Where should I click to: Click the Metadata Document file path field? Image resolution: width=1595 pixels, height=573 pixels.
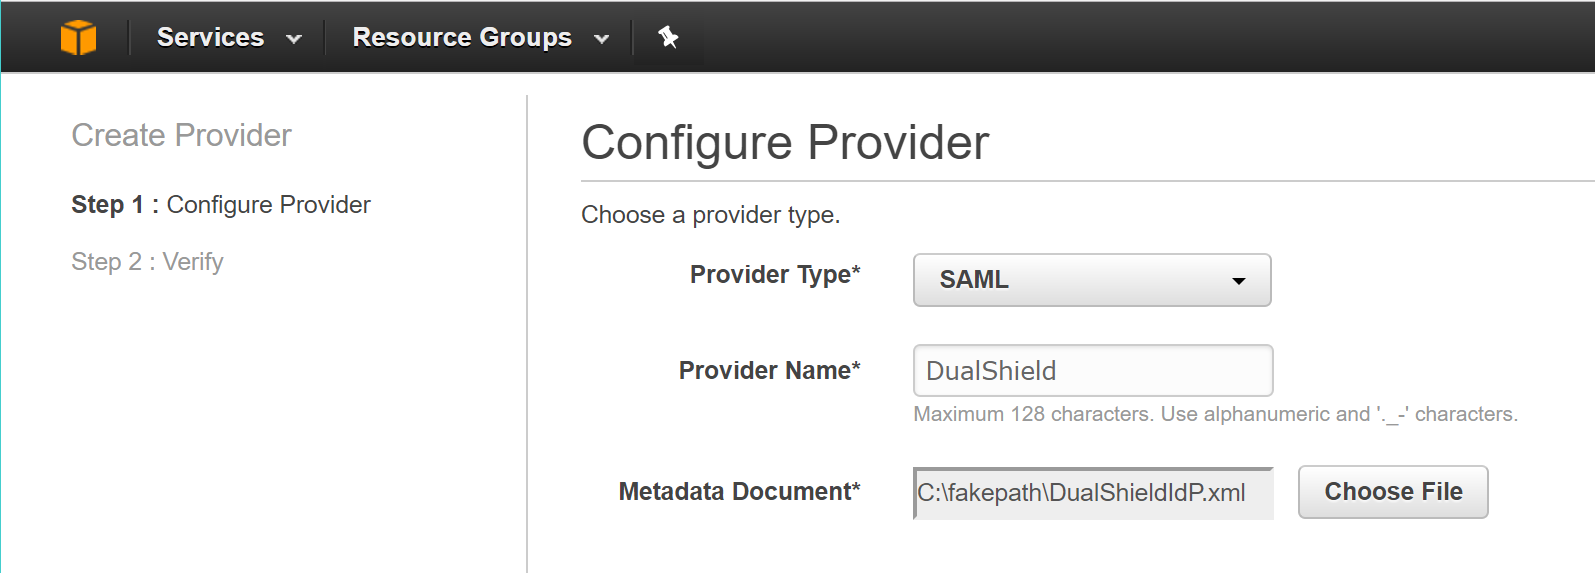point(1092,493)
